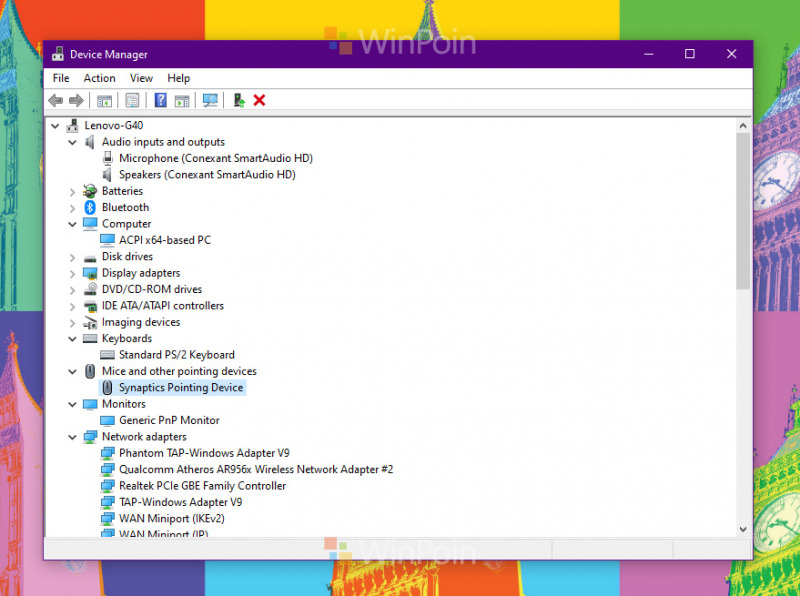This screenshot has height=596, width=800.
Task: Select the Lenovo-G40 computer icon
Action: tap(73, 125)
